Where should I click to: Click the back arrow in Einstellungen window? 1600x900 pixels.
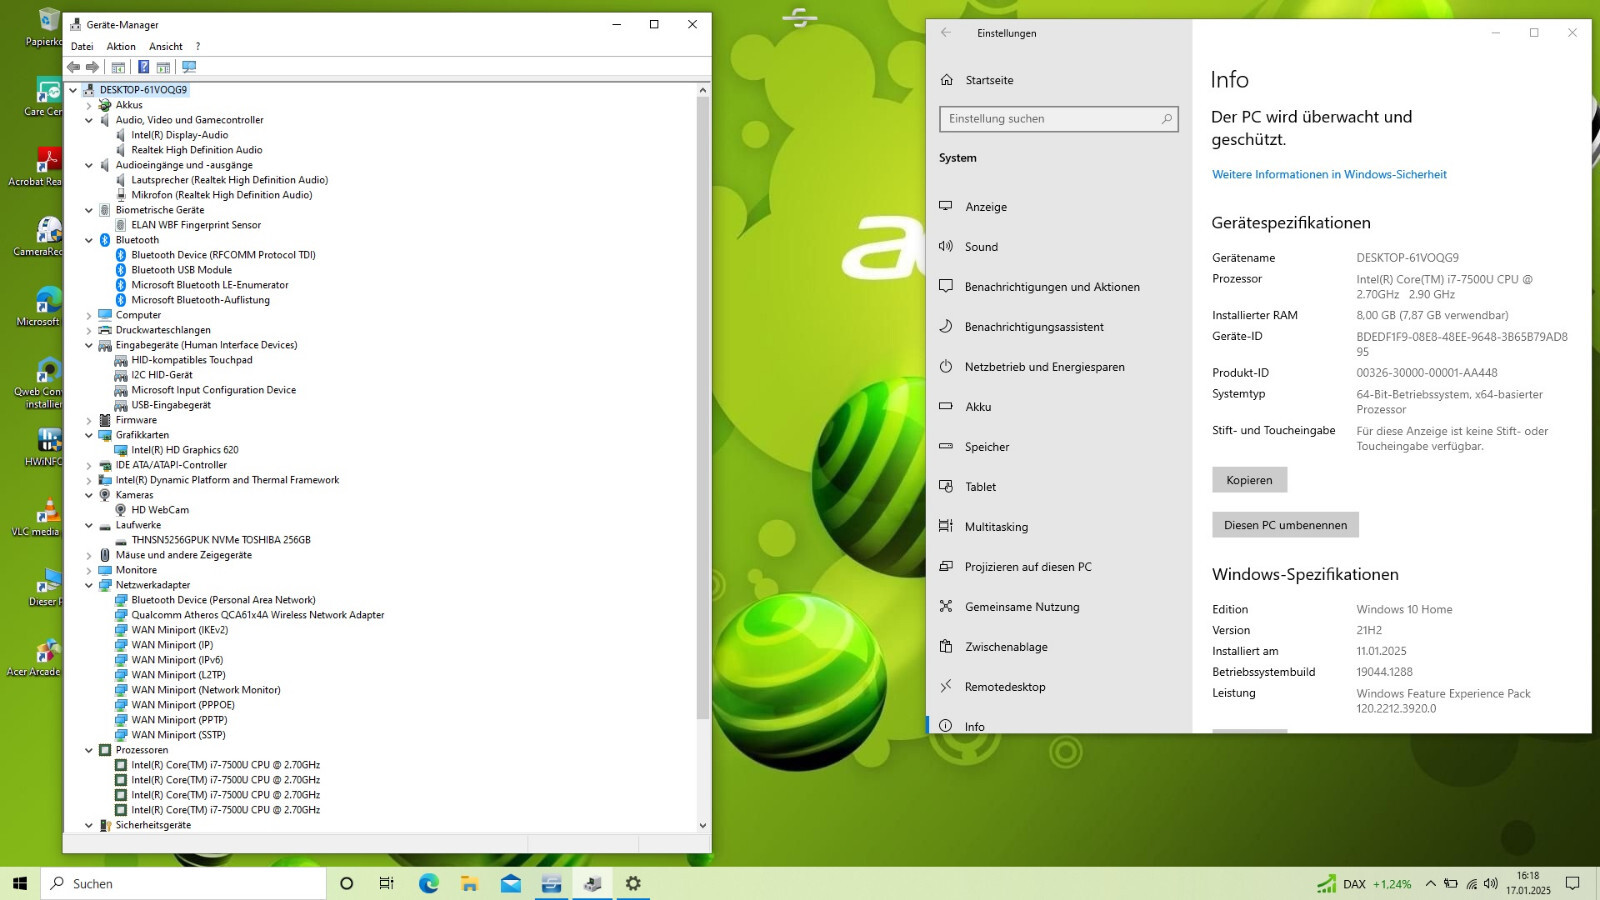coord(946,33)
